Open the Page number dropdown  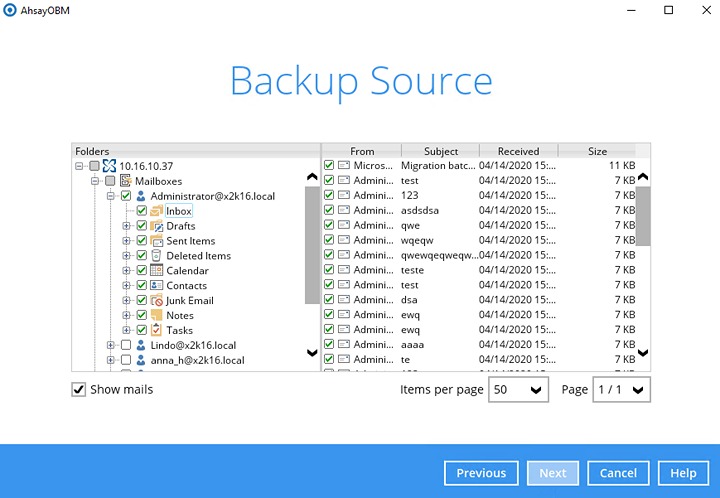pyautogui.click(x=621, y=389)
